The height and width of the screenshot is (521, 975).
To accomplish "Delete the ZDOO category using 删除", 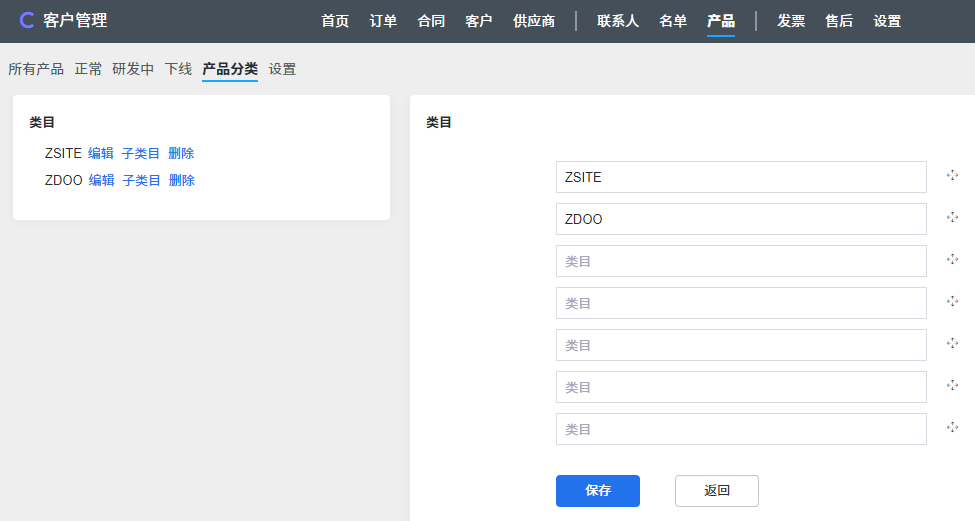I will pos(182,180).
